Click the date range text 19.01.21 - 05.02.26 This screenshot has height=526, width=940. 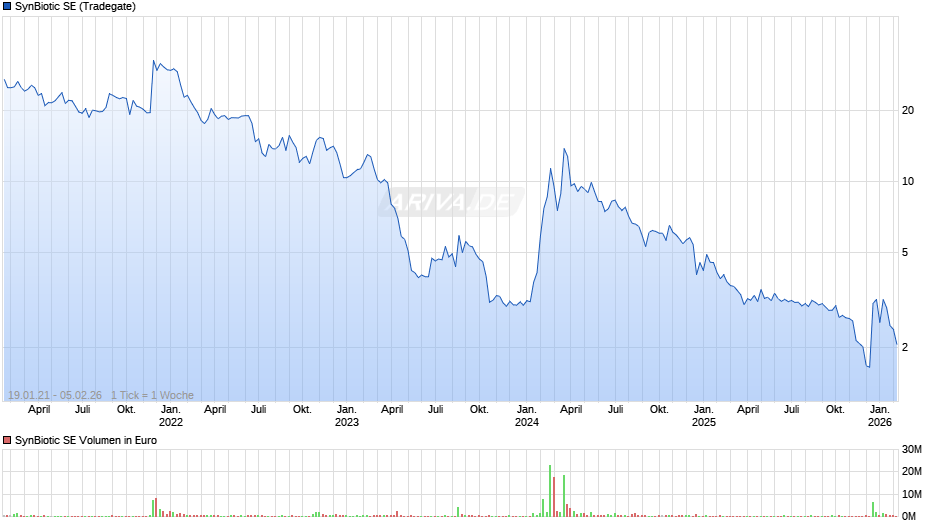tap(55, 395)
